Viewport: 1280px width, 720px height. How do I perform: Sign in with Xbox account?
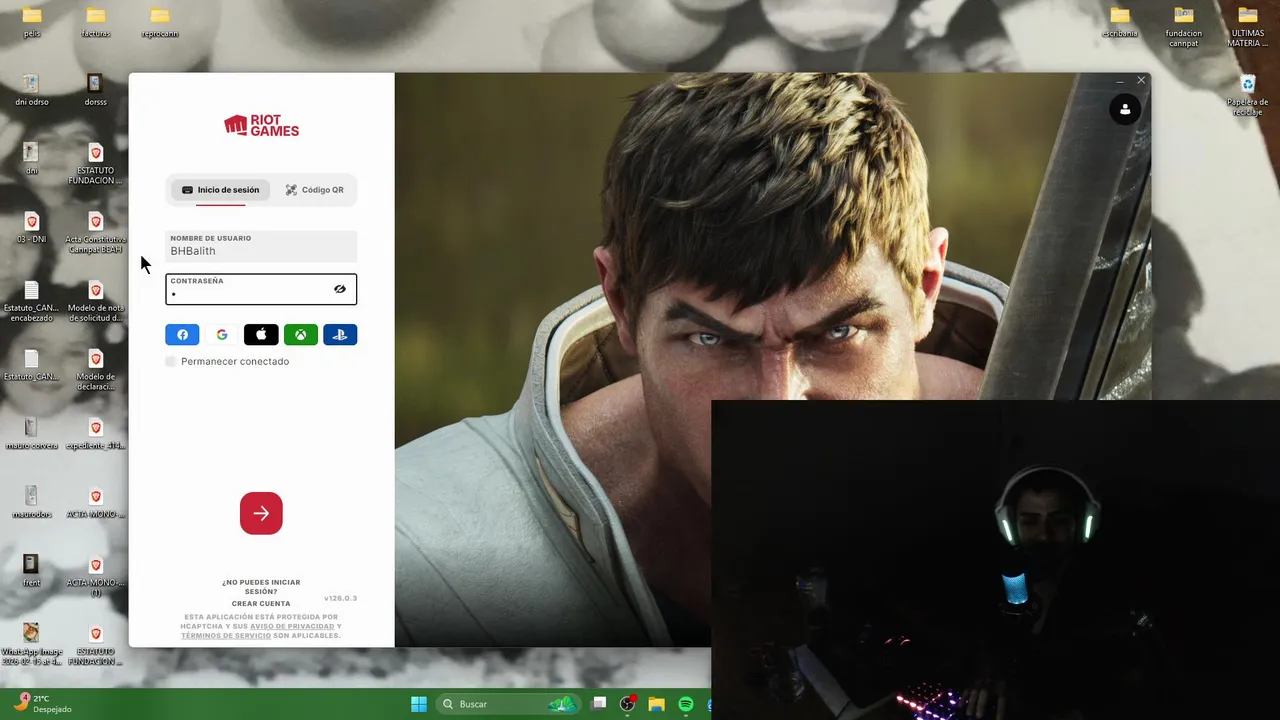pos(300,335)
